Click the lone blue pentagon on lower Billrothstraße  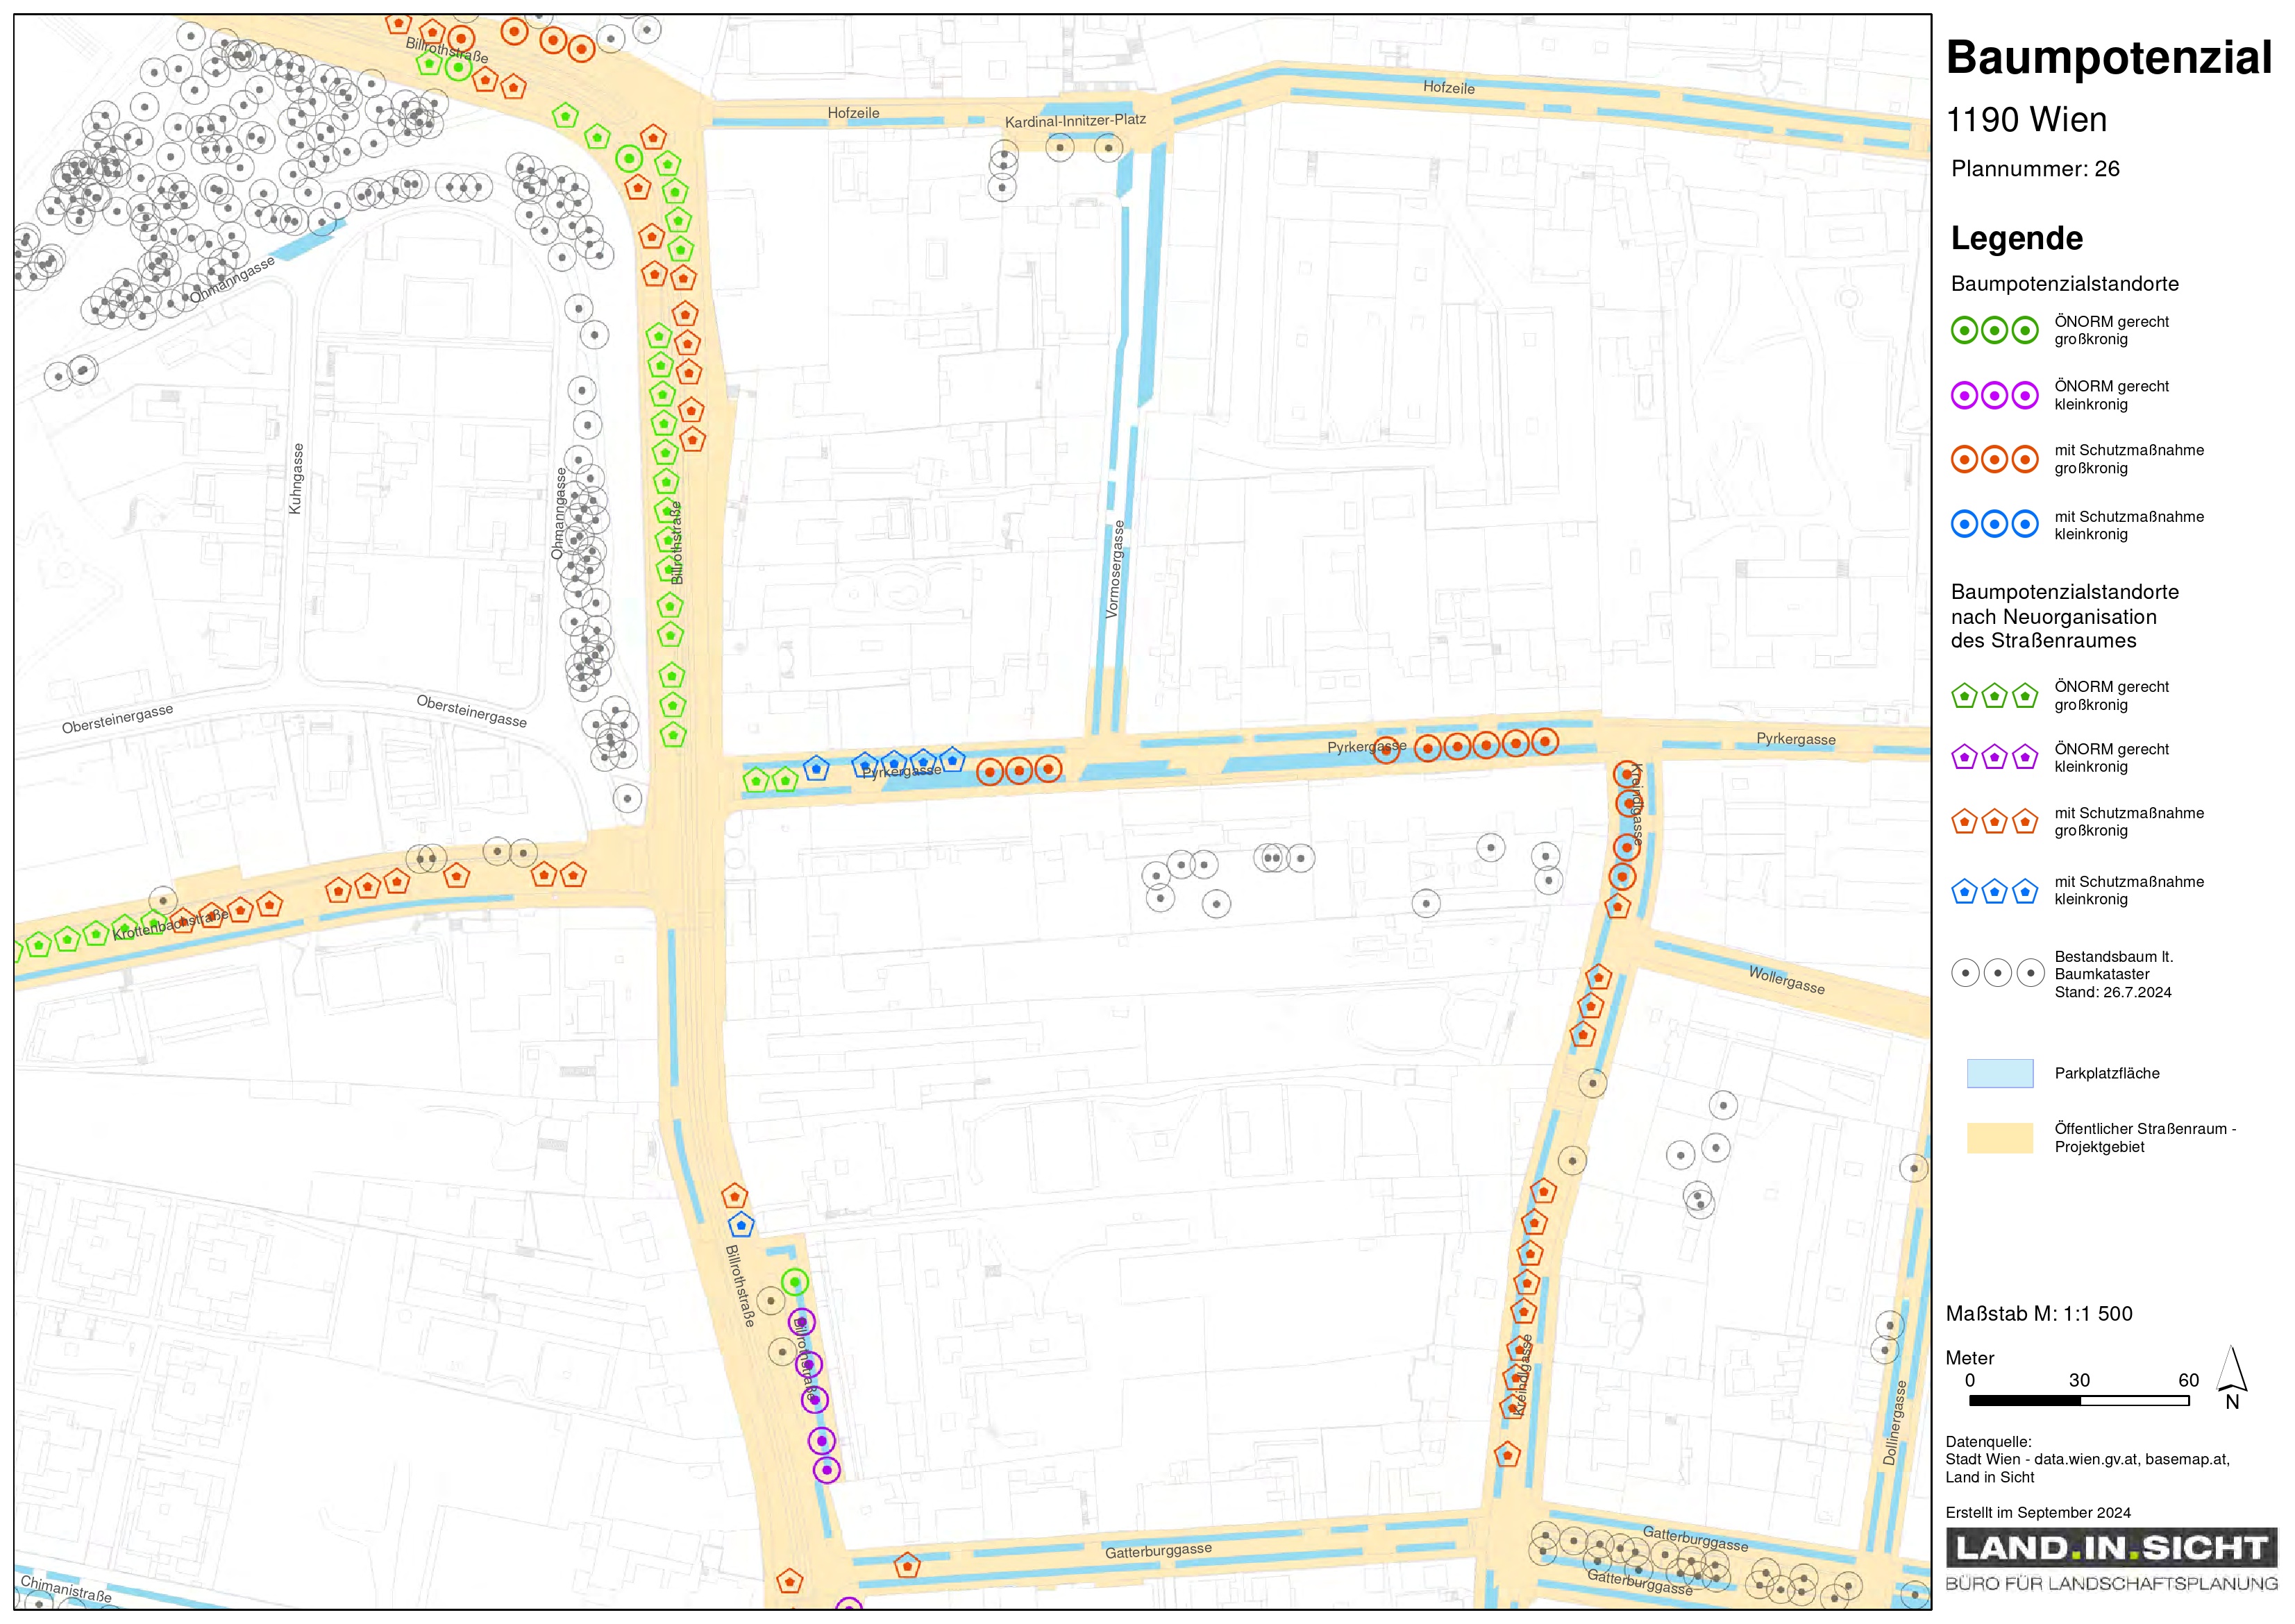click(740, 1224)
